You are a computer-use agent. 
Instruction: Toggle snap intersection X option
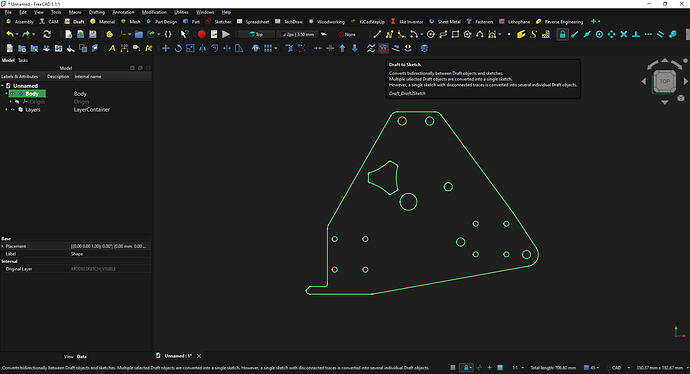point(624,34)
